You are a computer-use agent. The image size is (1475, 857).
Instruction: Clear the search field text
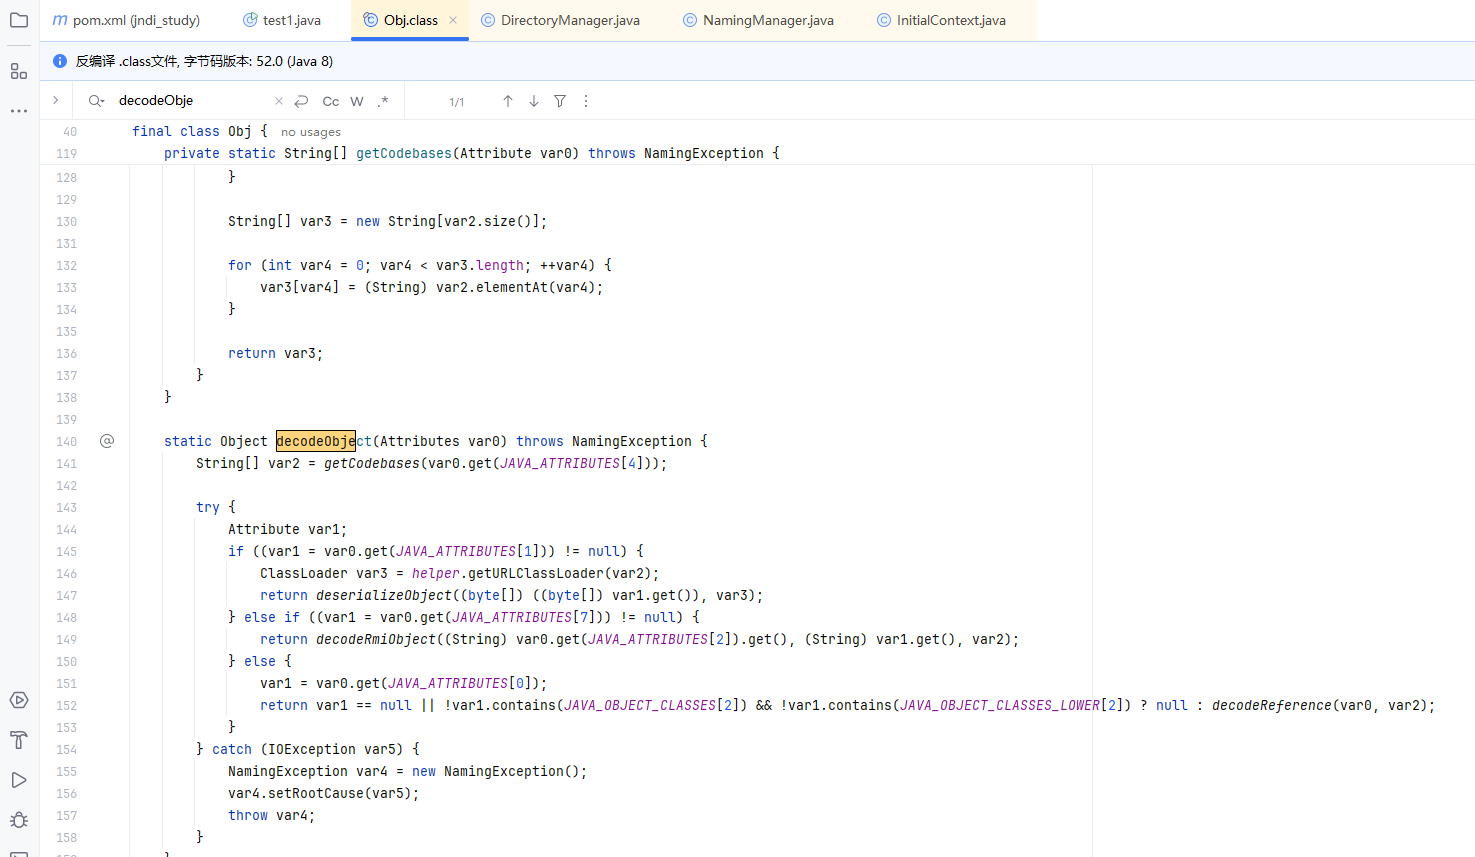(278, 101)
